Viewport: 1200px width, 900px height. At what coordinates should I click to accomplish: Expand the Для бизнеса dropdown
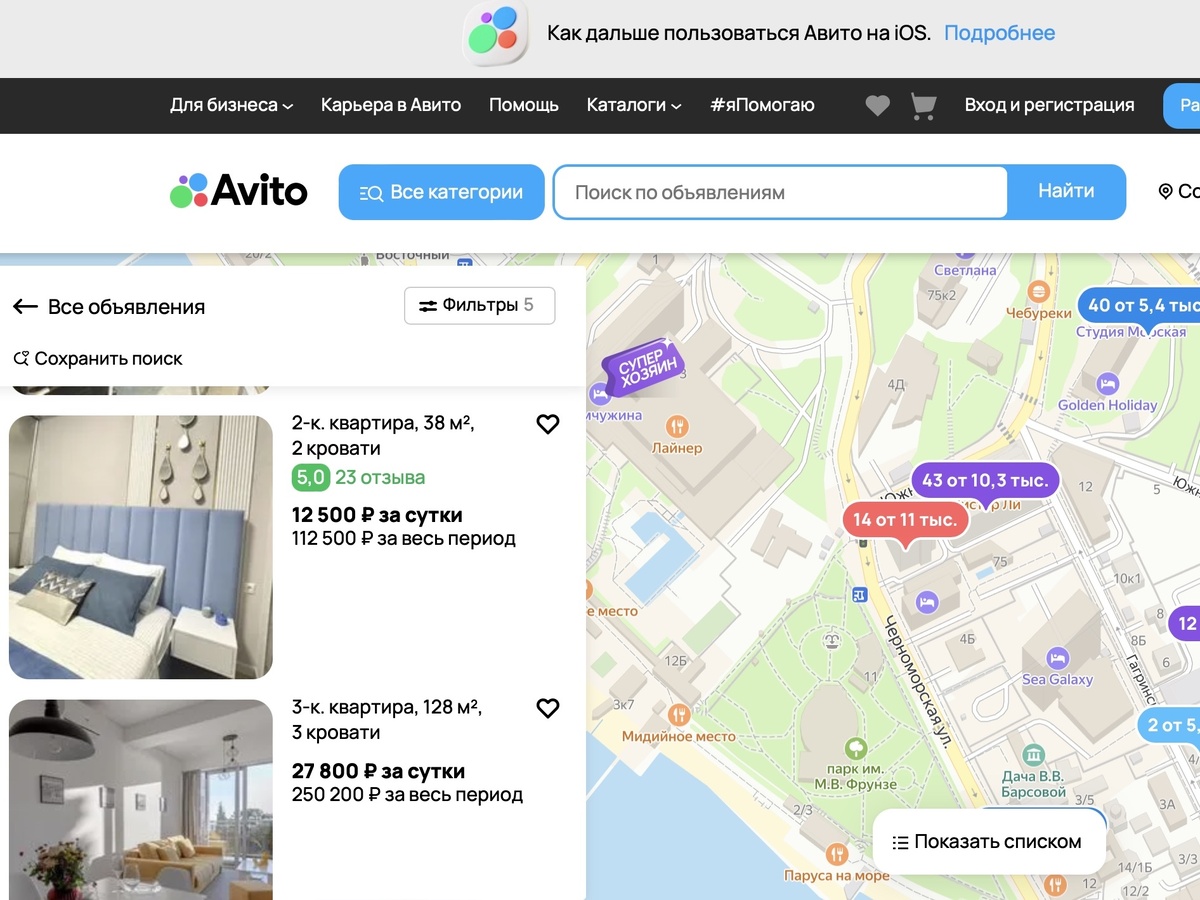(x=231, y=105)
